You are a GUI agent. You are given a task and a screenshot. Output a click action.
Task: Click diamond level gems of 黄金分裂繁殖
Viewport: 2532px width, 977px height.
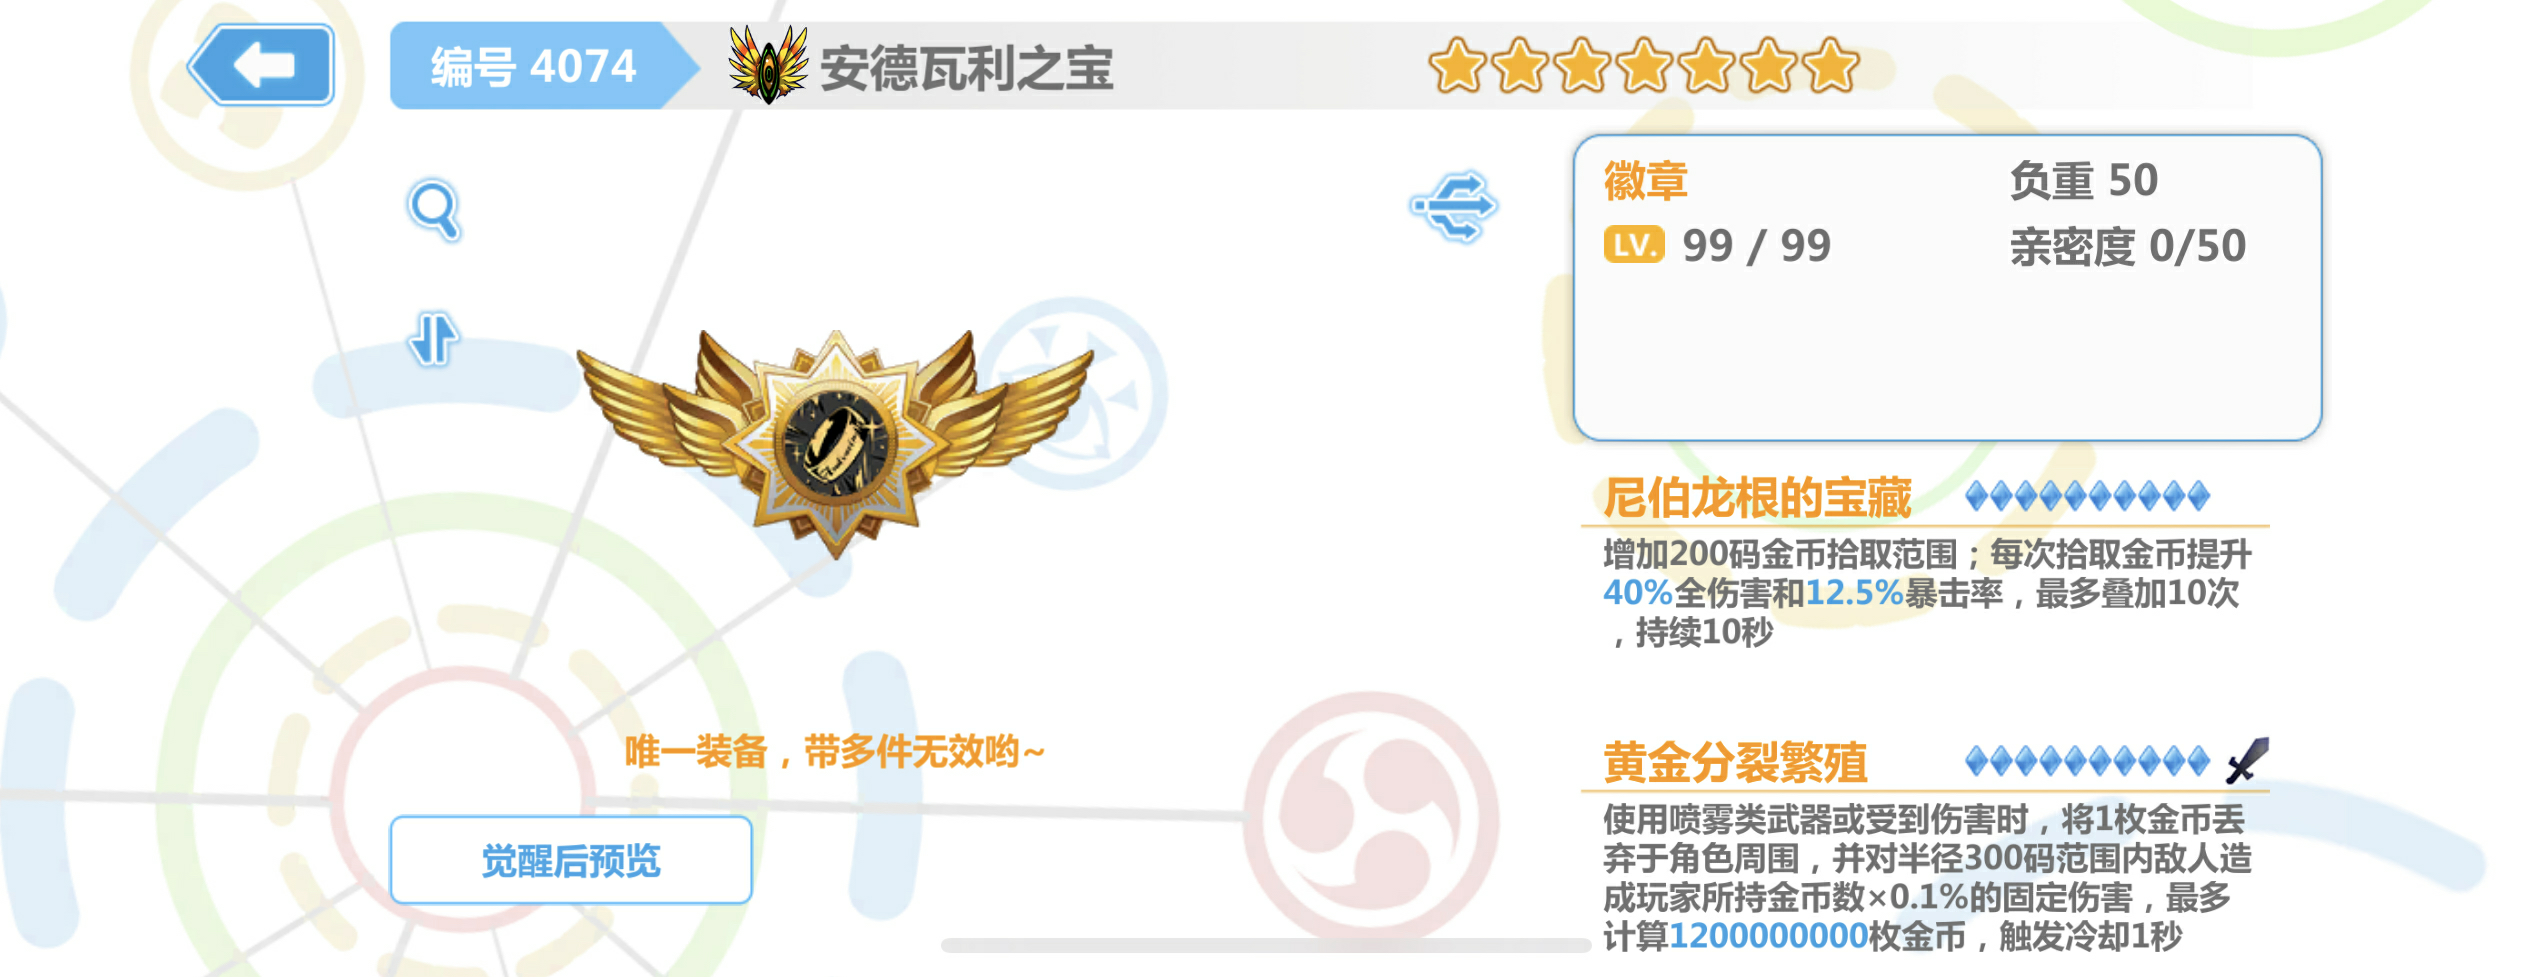point(2087,761)
